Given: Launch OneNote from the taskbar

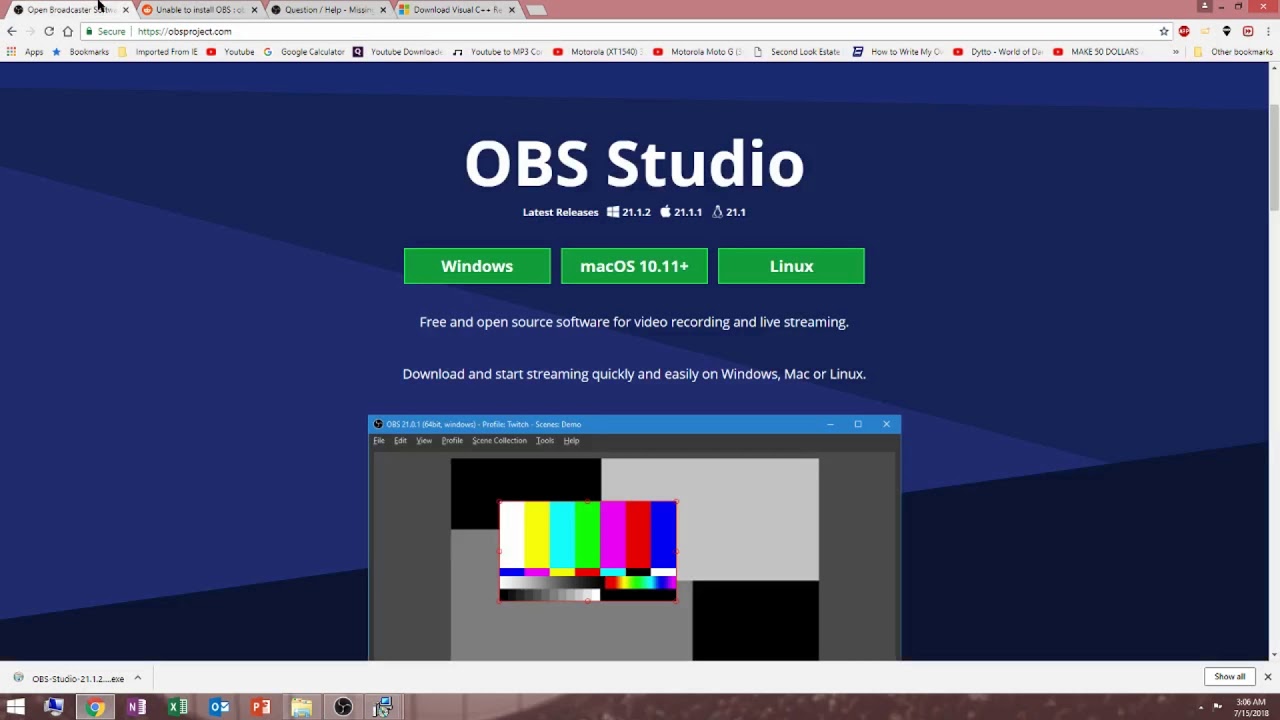Looking at the screenshot, I should point(136,707).
